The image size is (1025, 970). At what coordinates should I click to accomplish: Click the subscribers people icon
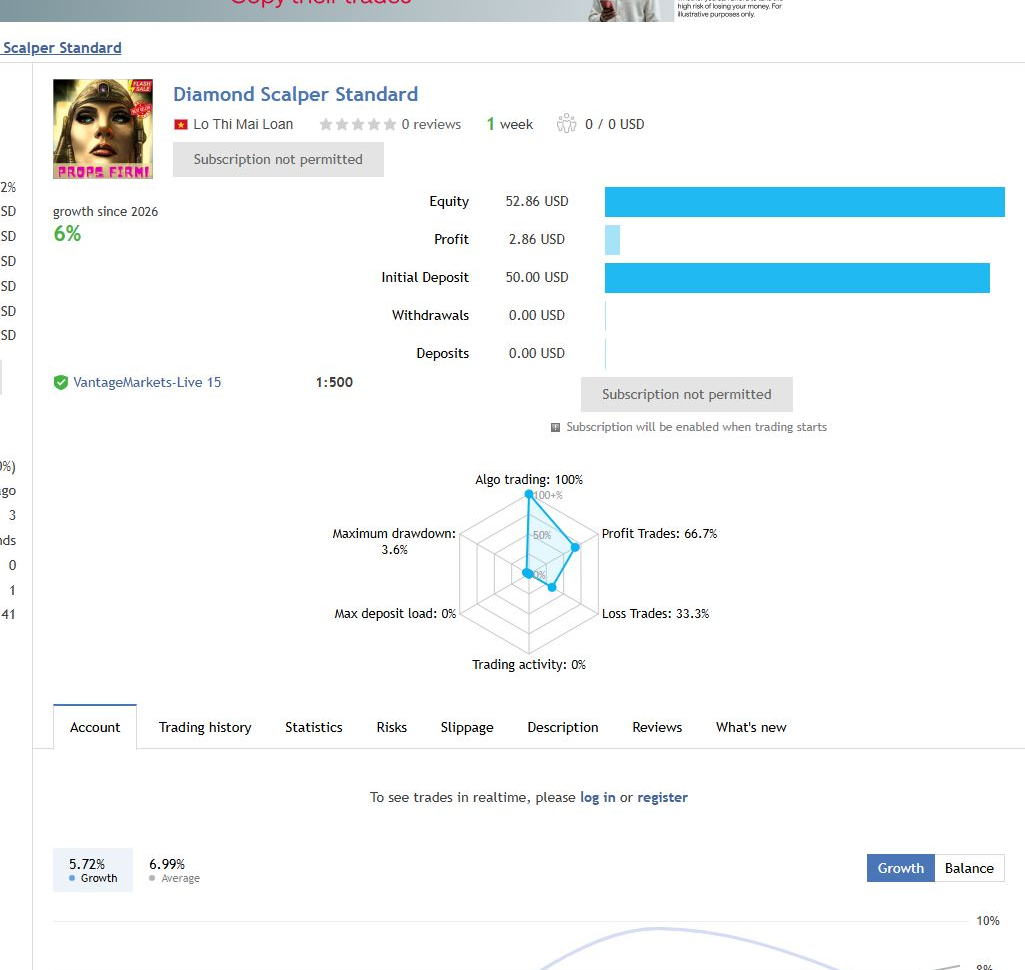click(x=566, y=124)
